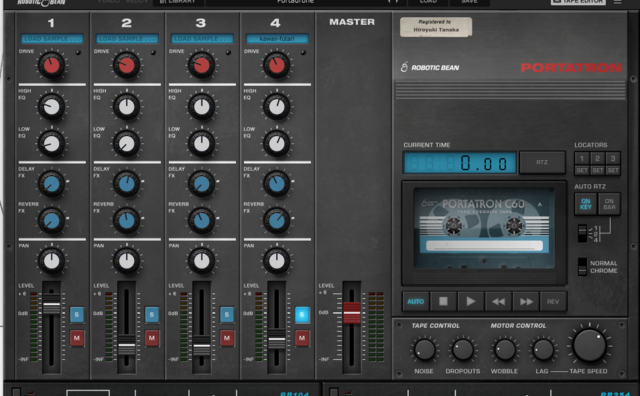Click the Robotic Bean logo

(430, 67)
